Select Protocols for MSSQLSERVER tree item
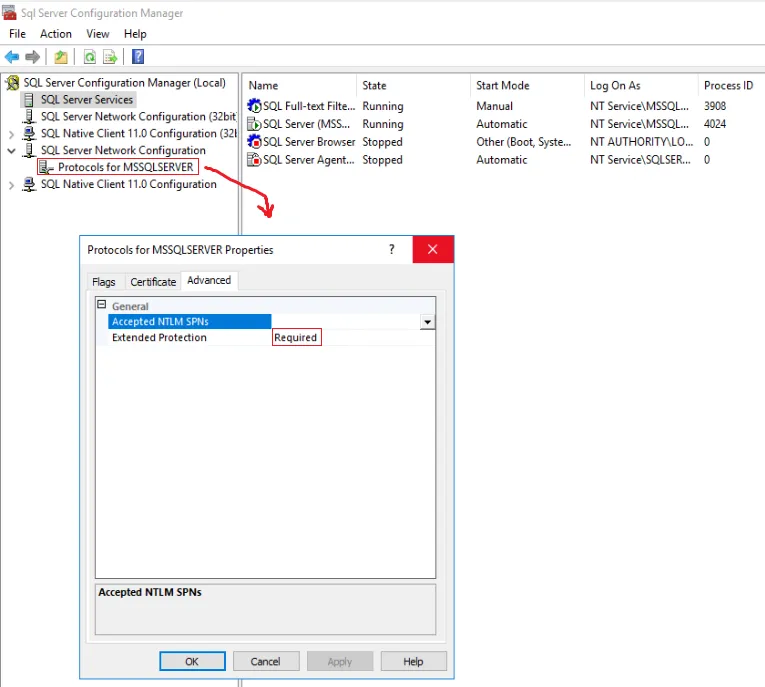This screenshot has width=765, height=687. [x=125, y=167]
